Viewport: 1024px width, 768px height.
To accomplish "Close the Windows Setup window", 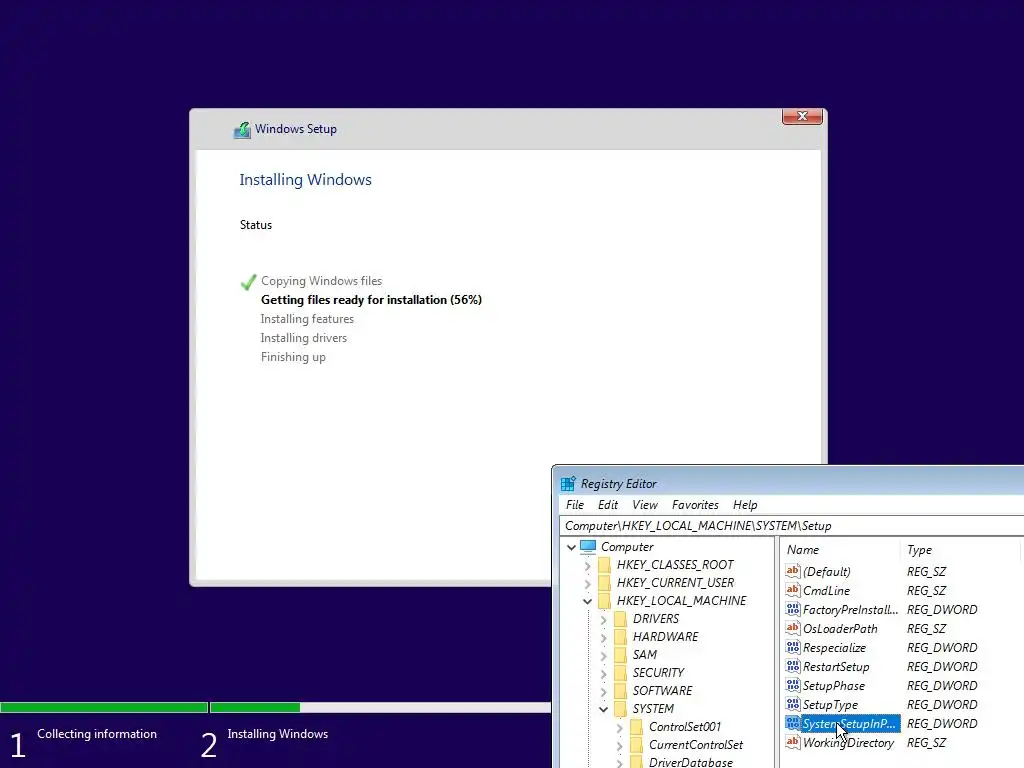I will (802, 116).
